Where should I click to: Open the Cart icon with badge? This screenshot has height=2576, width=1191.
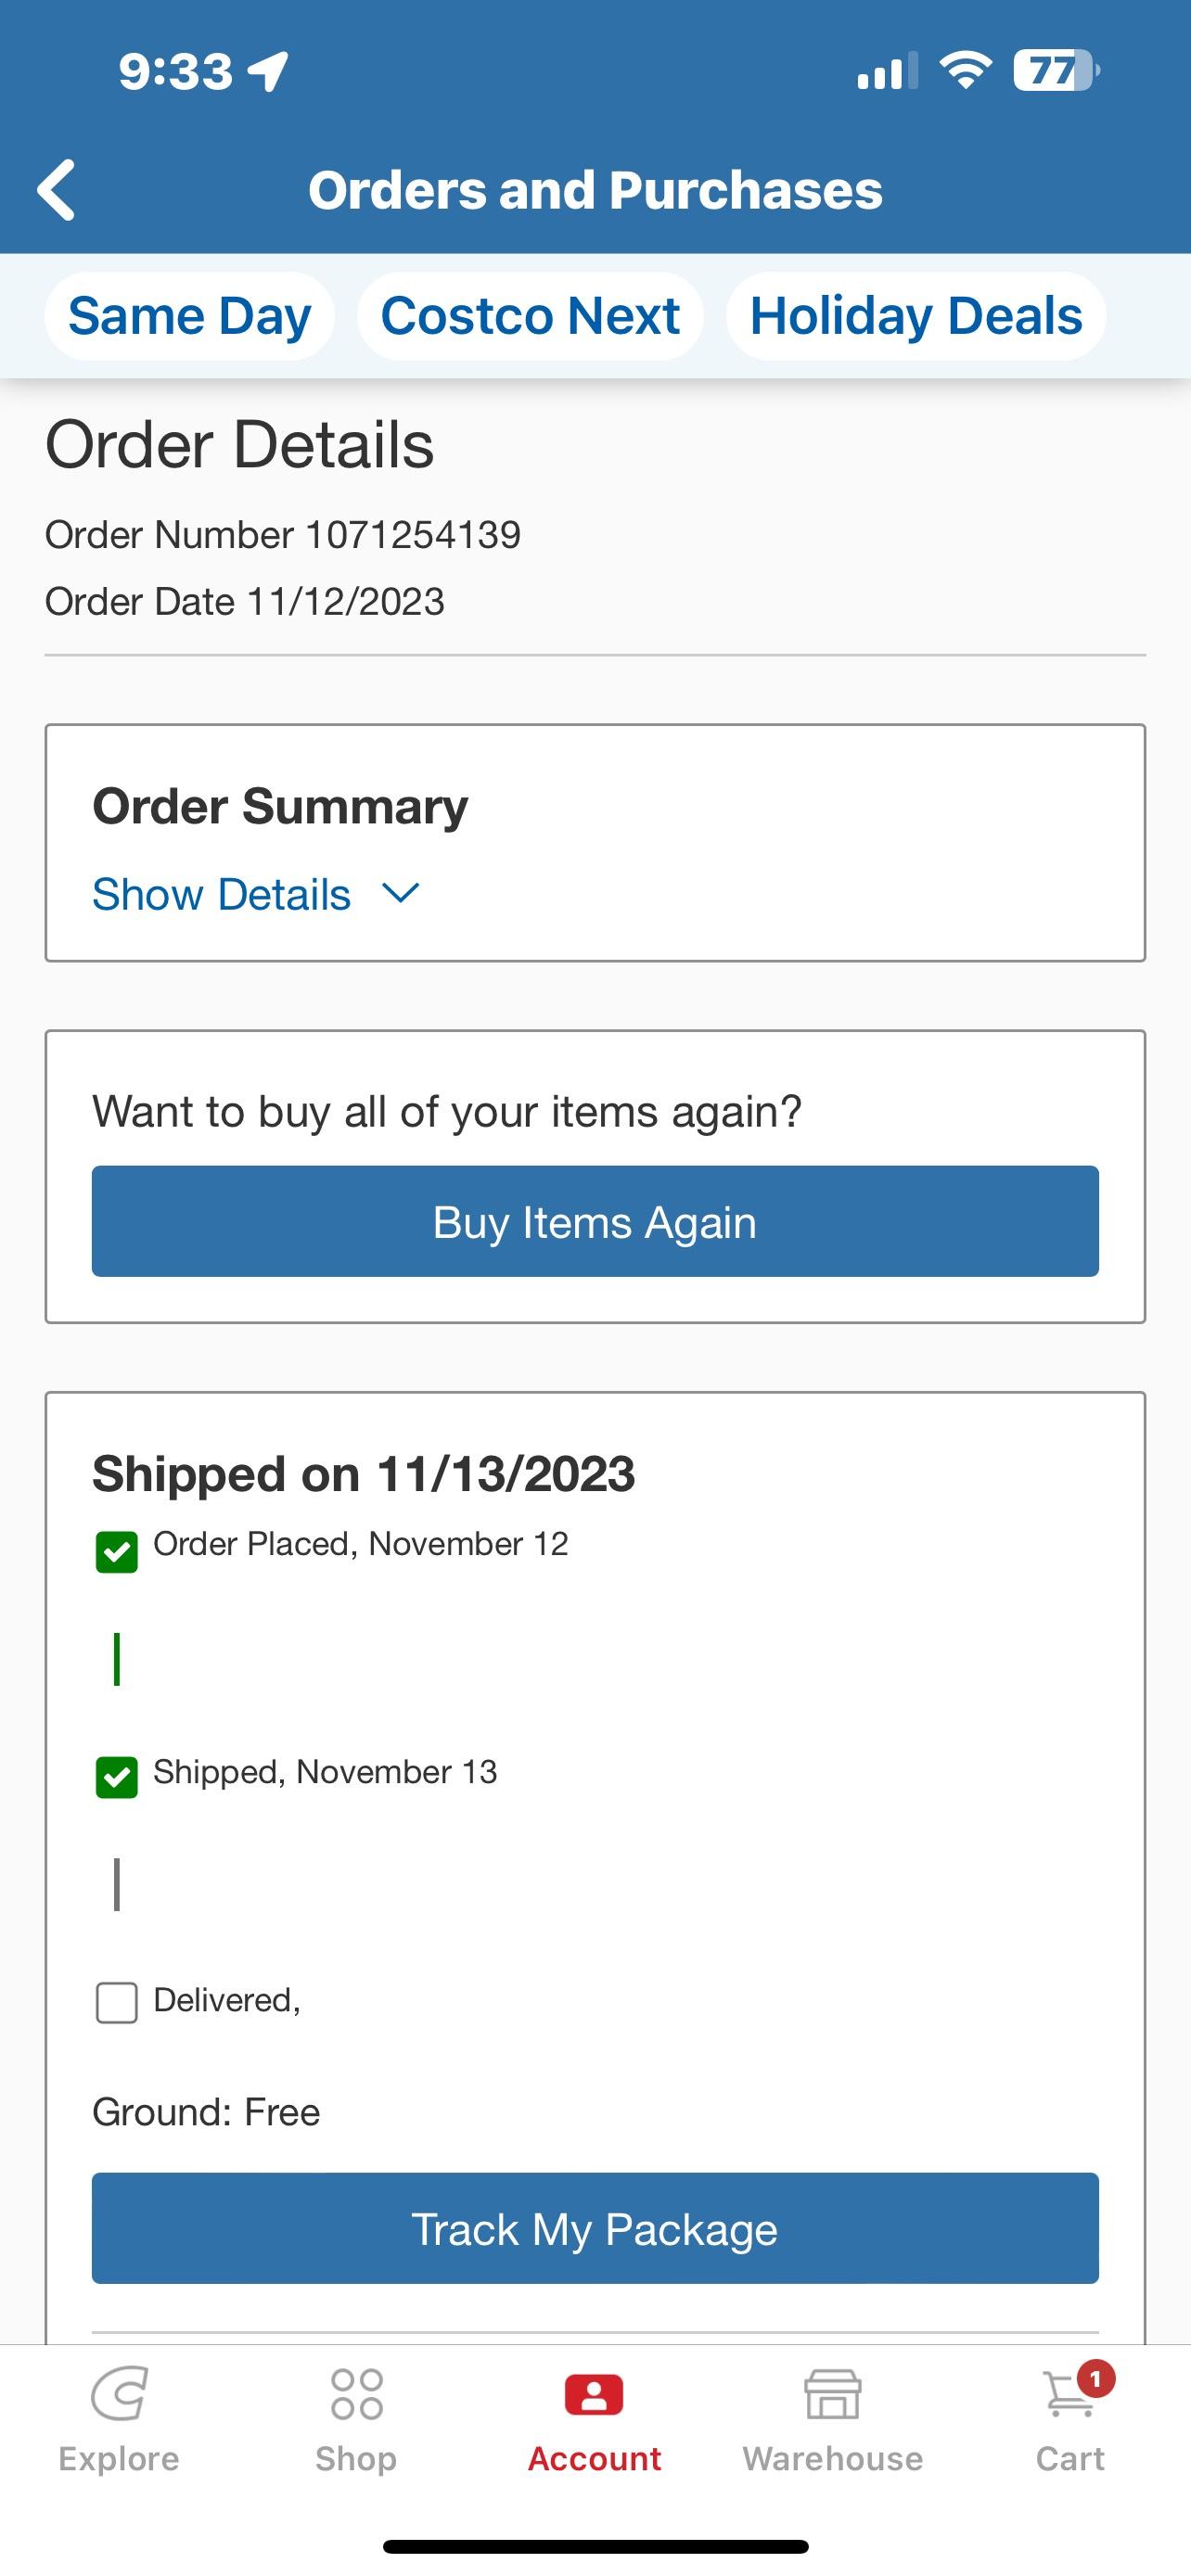(1070, 2394)
